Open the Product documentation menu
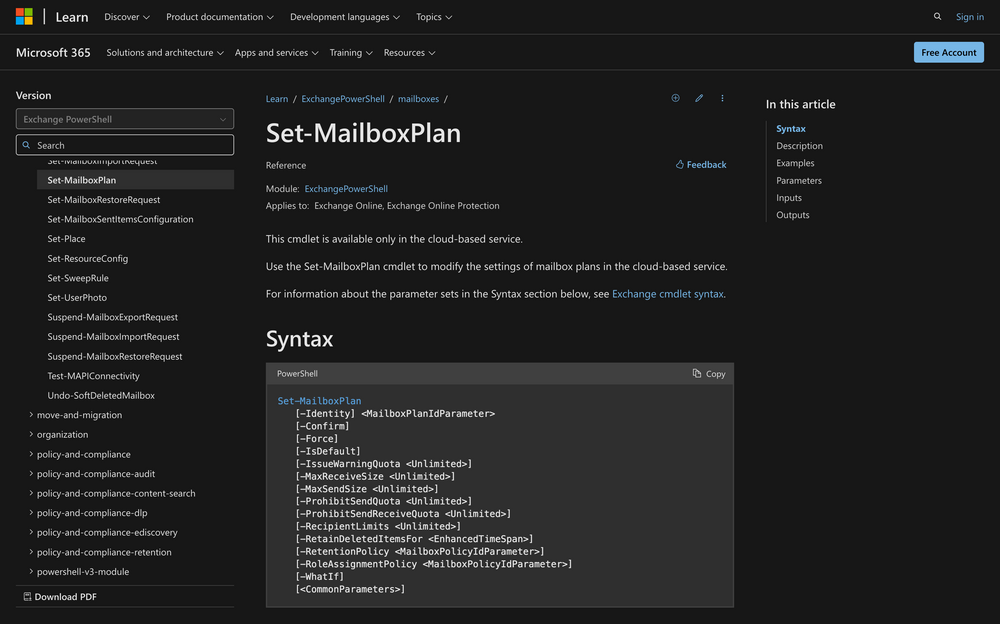 [220, 17]
